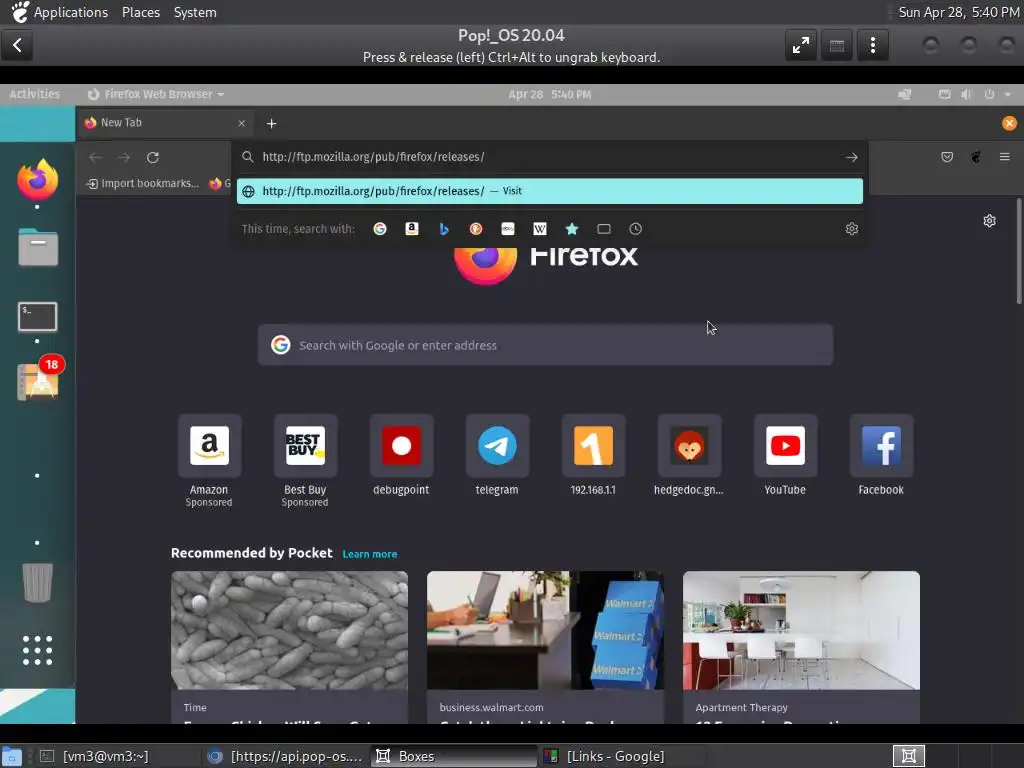The width and height of the screenshot is (1024, 768).
Task: Open Apartment Therapy story thumbnail
Action: [x=801, y=630]
